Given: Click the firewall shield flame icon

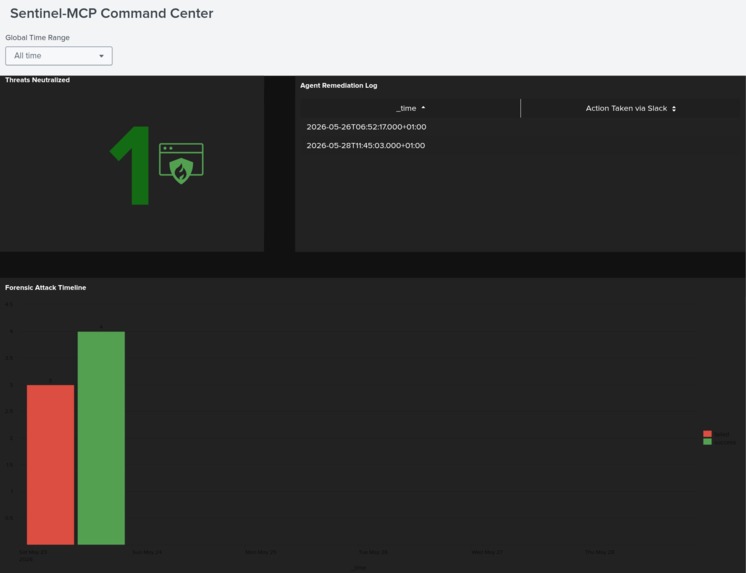Looking at the screenshot, I should (181, 163).
